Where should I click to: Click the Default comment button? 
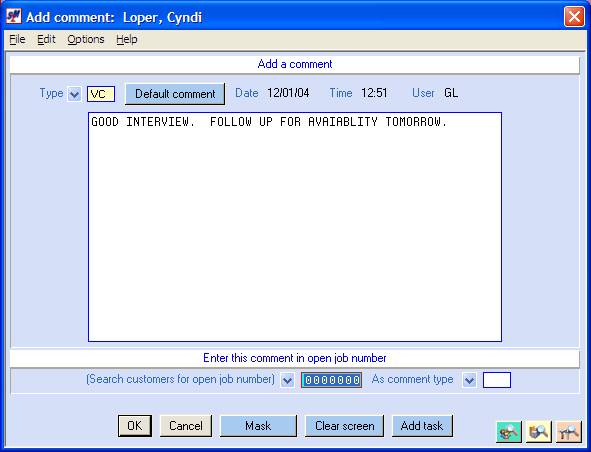pos(175,94)
